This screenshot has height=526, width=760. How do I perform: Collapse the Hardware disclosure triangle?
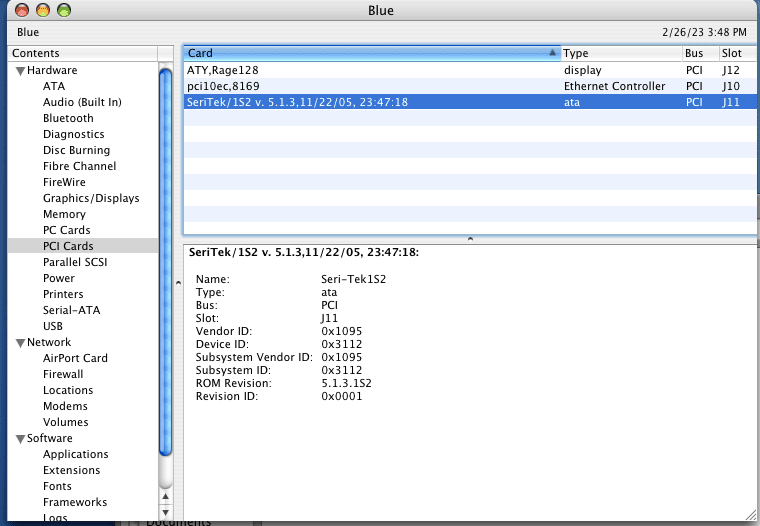coord(19,71)
